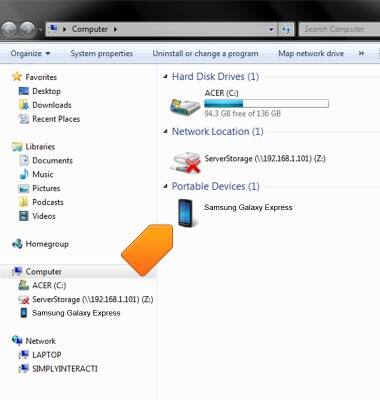Click the Forward navigation arrow button
The width and height of the screenshot is (380, 400).
28,29
